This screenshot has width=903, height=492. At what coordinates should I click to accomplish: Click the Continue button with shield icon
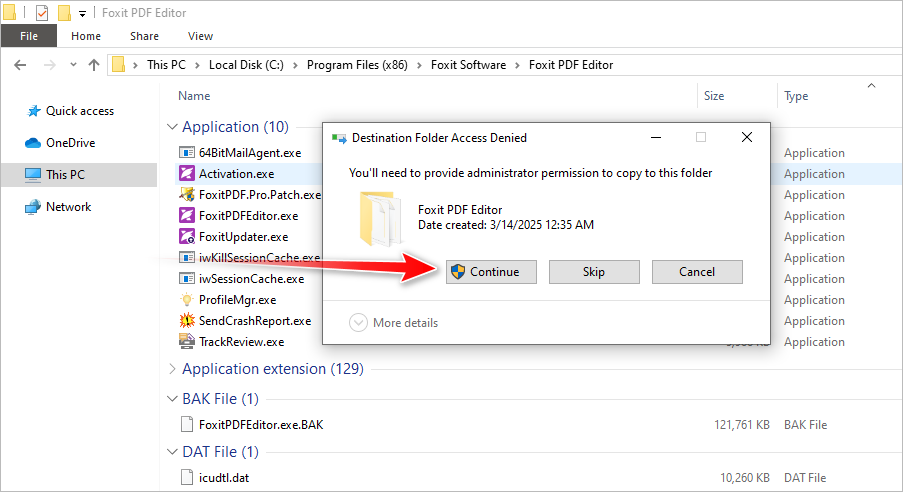coord(491,272)
